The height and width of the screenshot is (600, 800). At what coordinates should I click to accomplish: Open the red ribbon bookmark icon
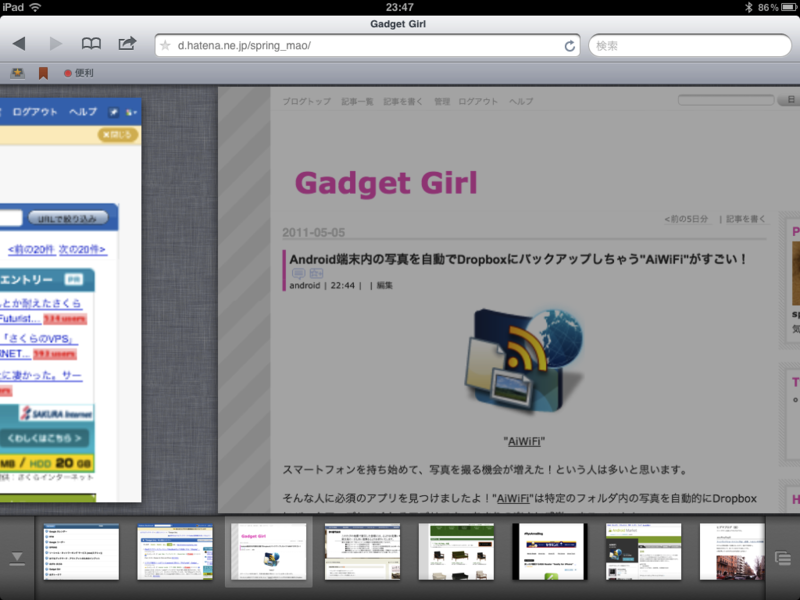[43, 73]
